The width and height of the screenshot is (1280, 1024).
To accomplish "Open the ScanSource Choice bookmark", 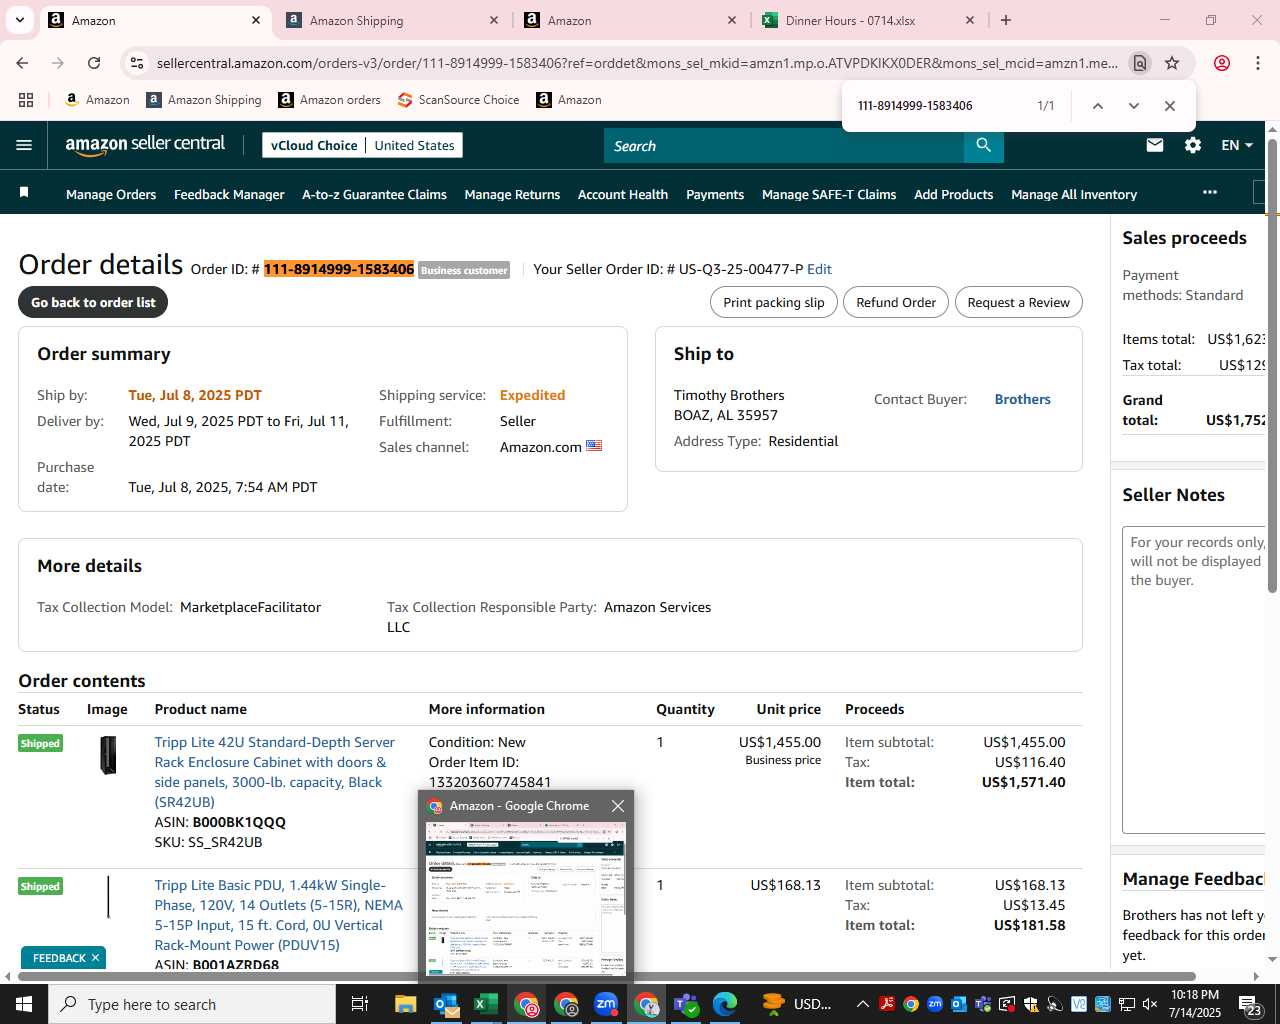I will tap(458, 100).
